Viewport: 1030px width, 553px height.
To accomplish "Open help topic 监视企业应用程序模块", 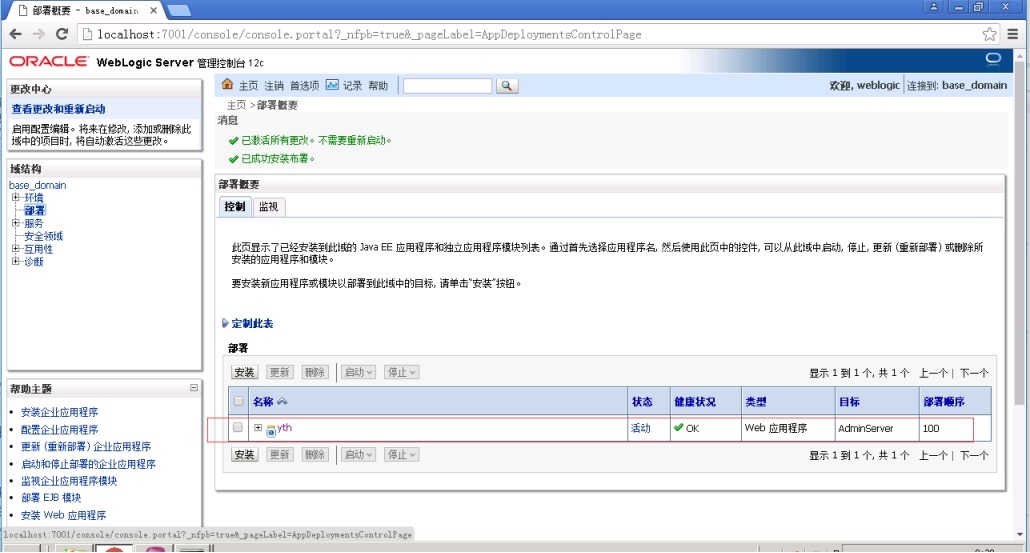I will tap(69, 481).
